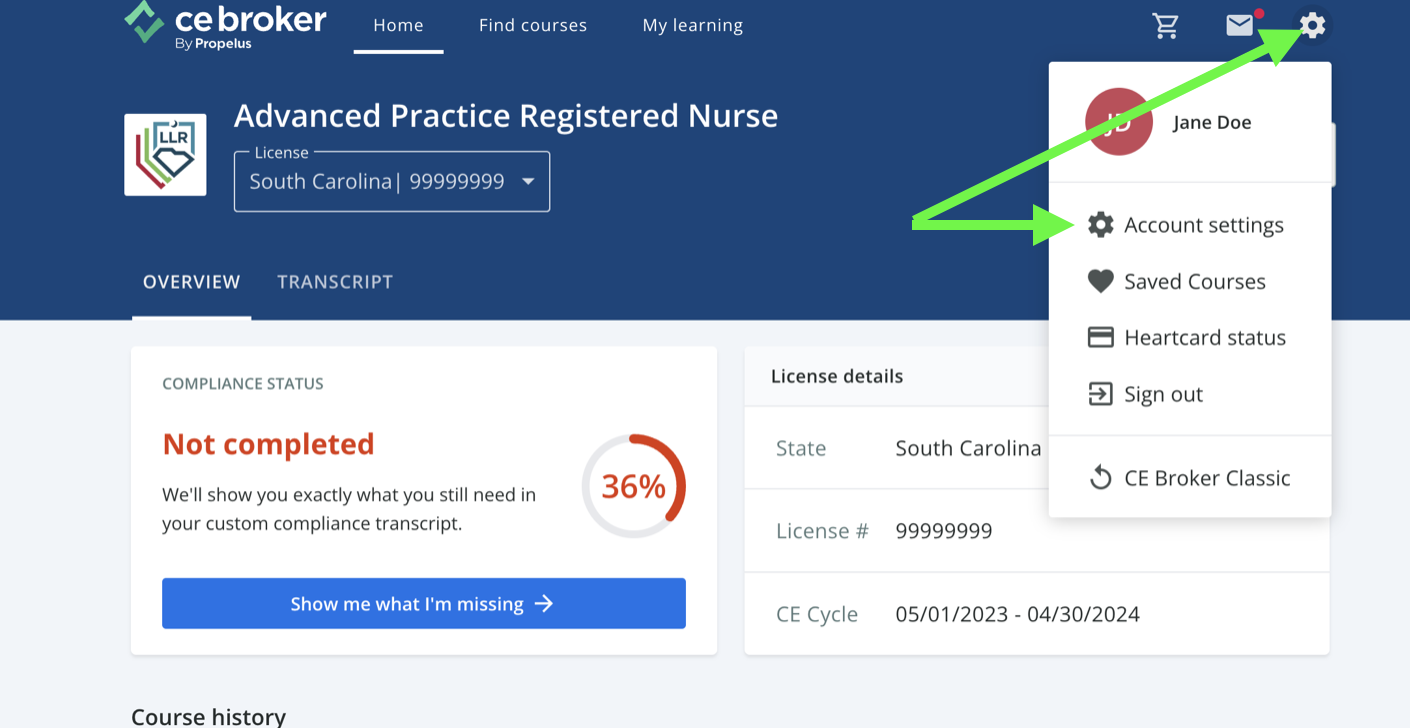Open the license dropdown for South Carolina
Image resolution: width=1410 pixels, height=728 pixels.
tap(391, 181)
